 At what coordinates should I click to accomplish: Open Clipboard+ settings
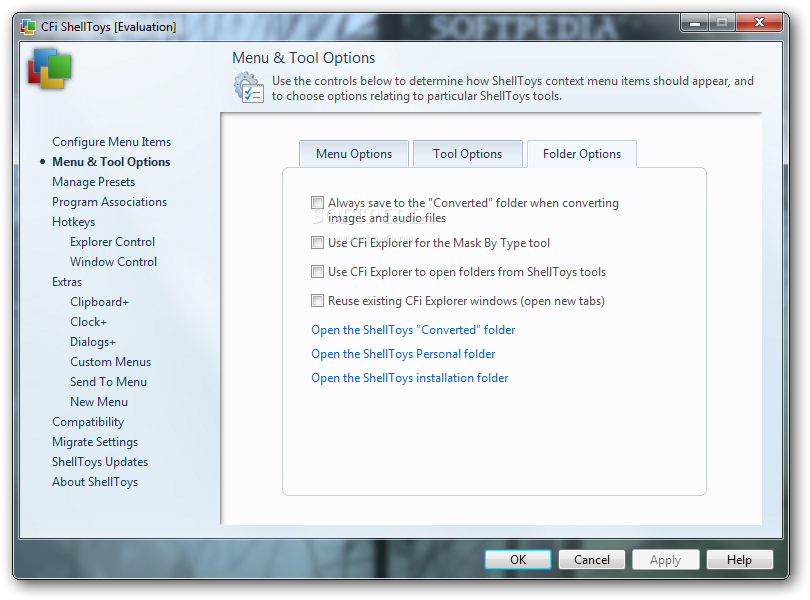click(x=99, y=302)
